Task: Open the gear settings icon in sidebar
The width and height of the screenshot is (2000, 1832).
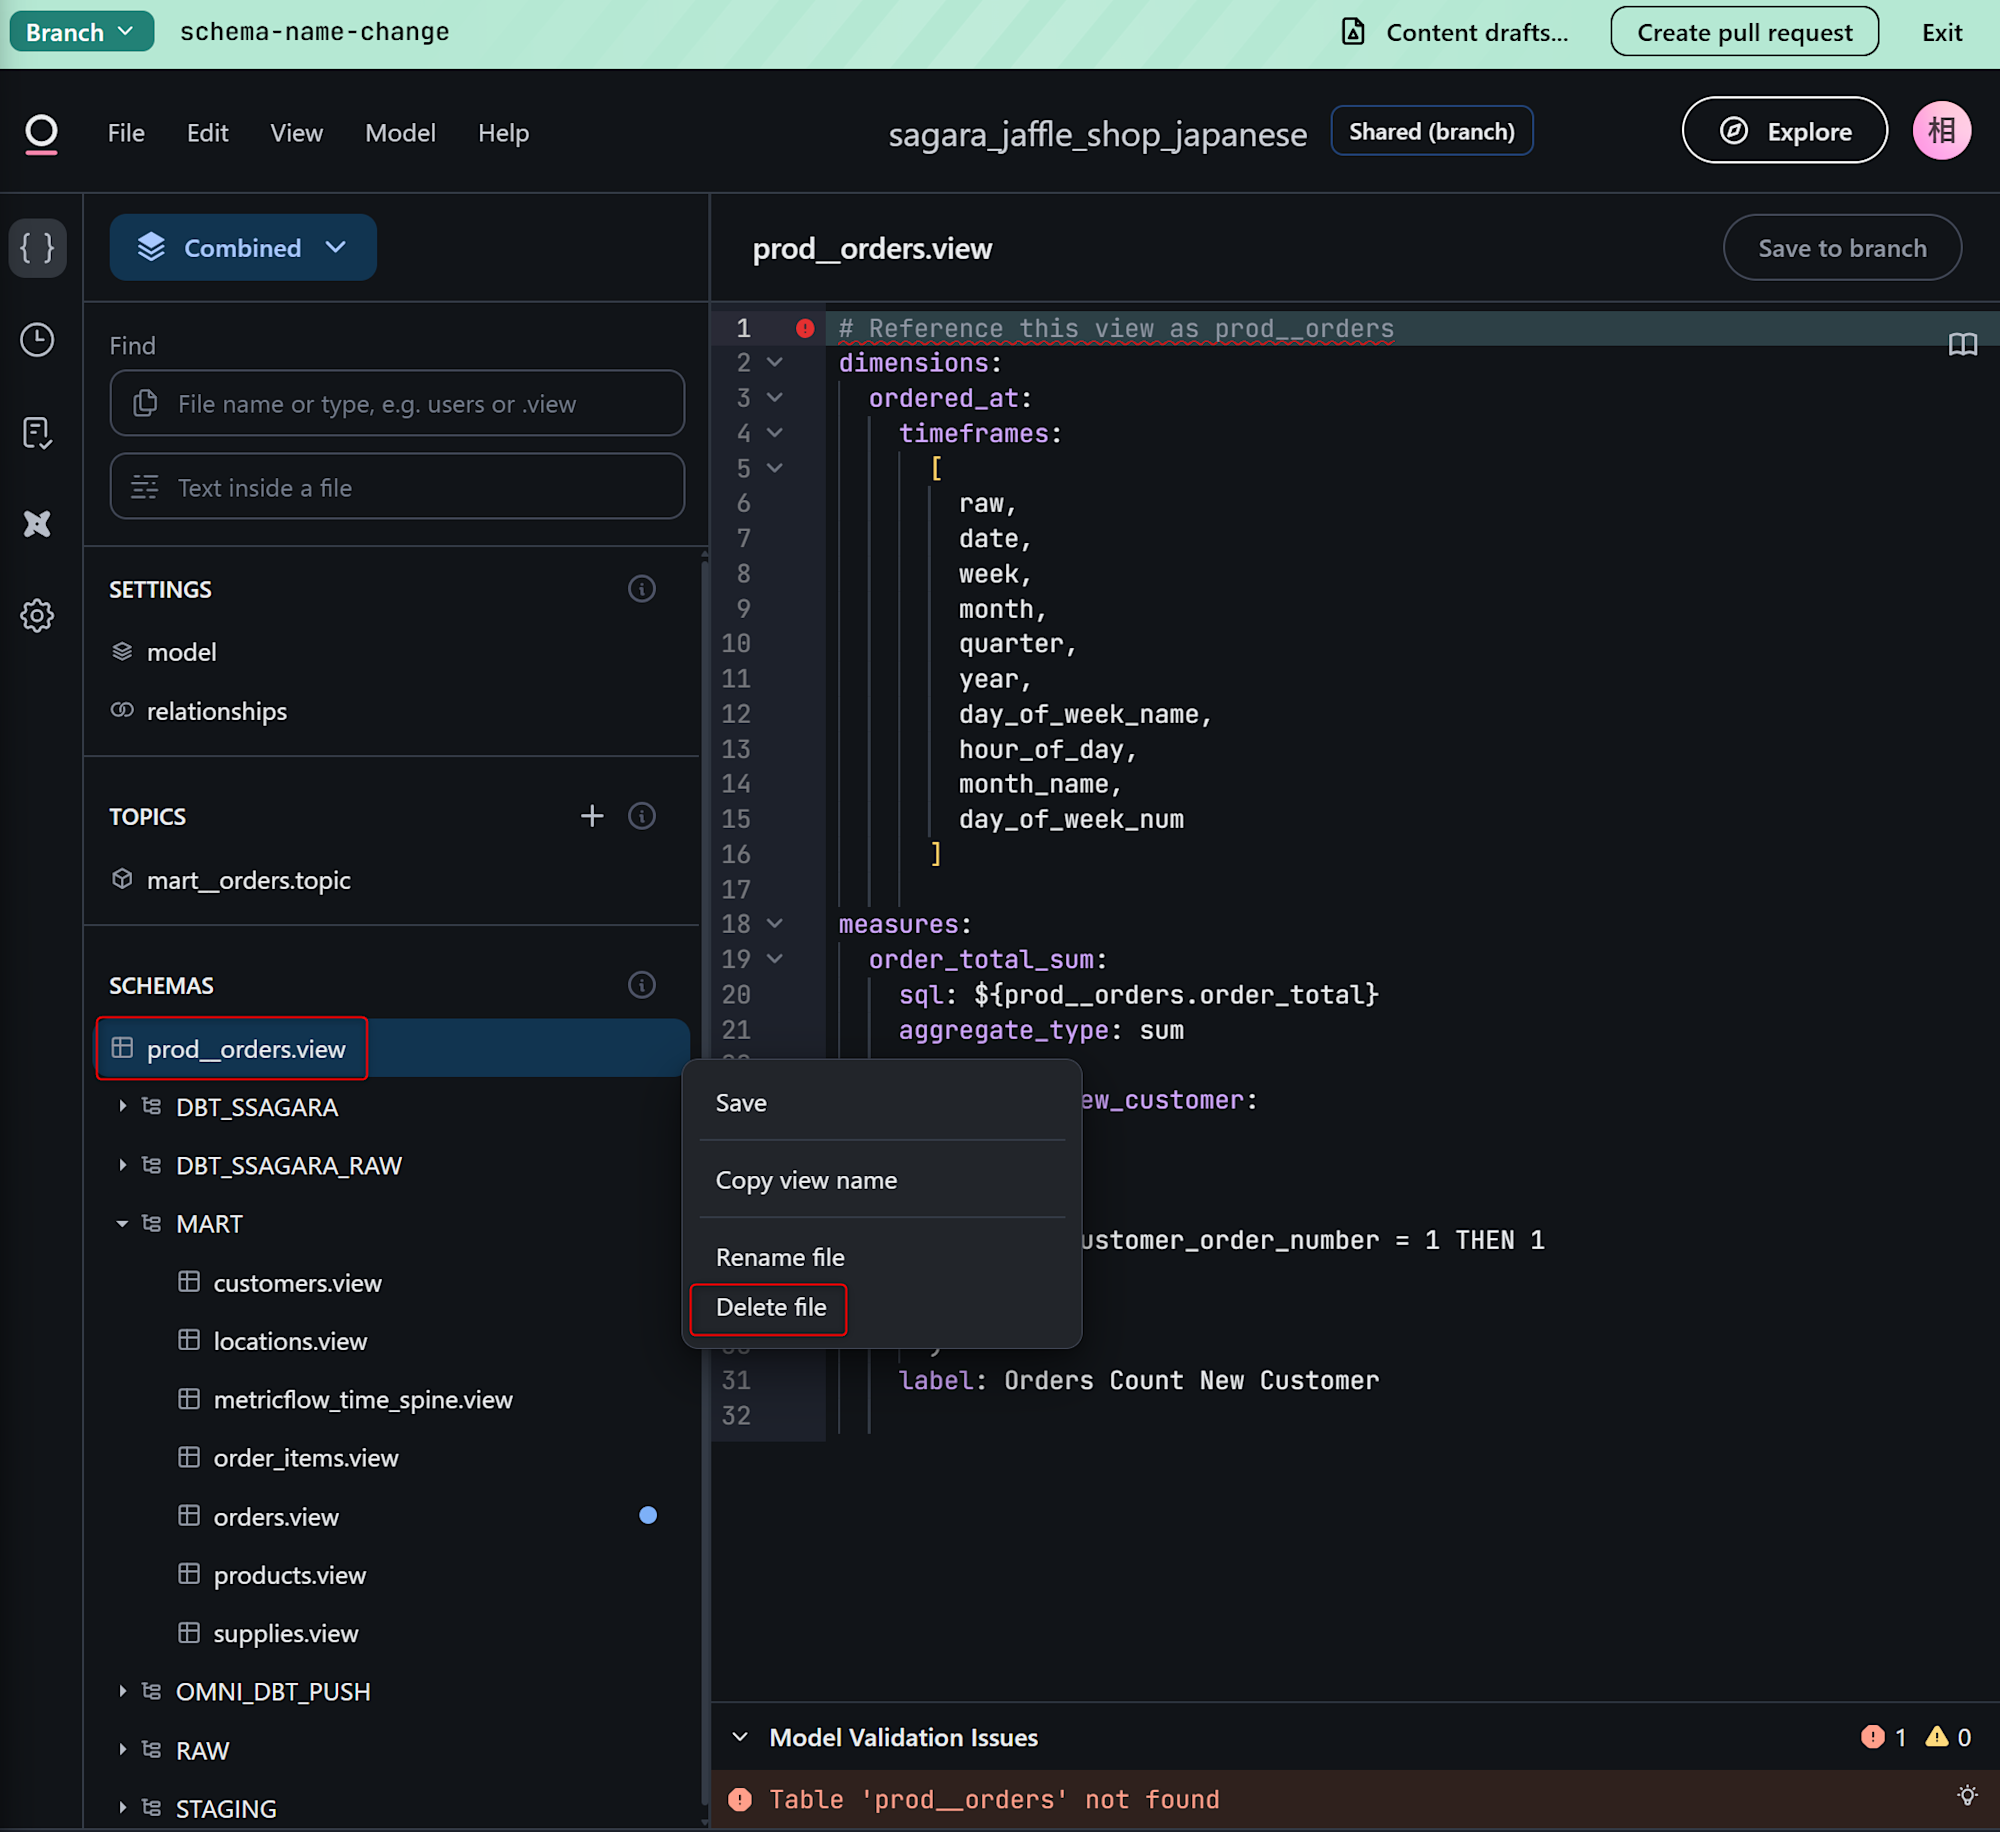Action: (x=37, y=615)
